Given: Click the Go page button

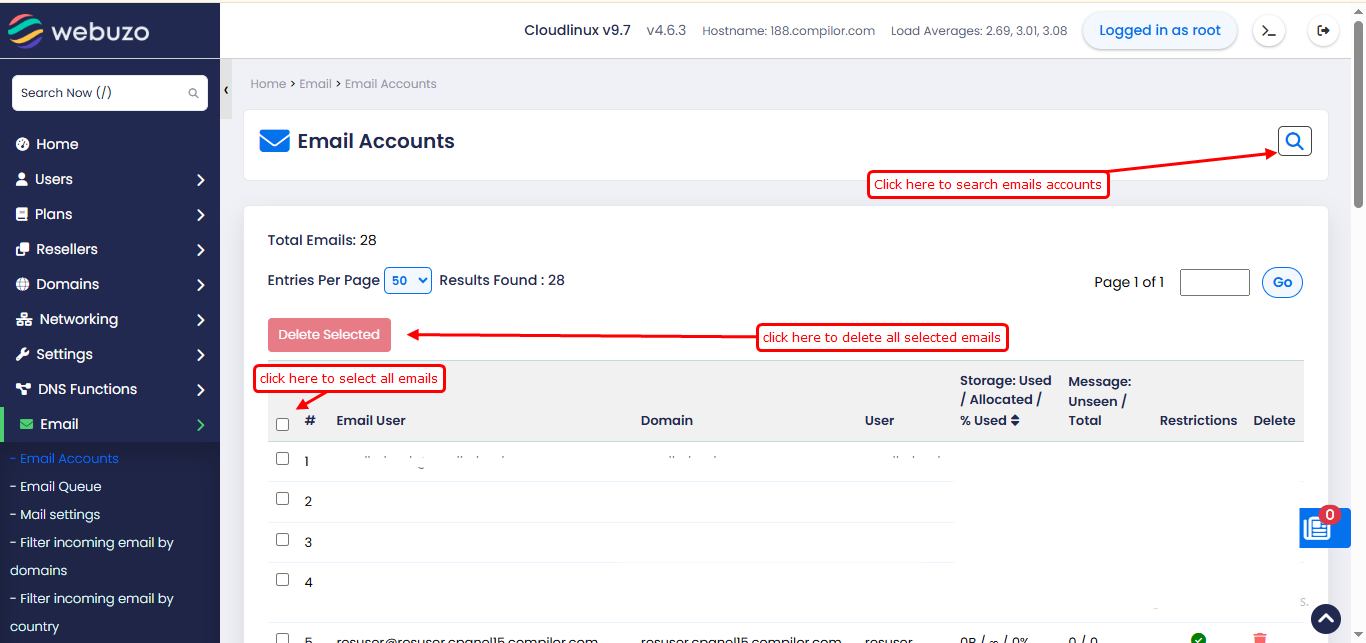Looking at the screenshot, I should click(1282, 283).
